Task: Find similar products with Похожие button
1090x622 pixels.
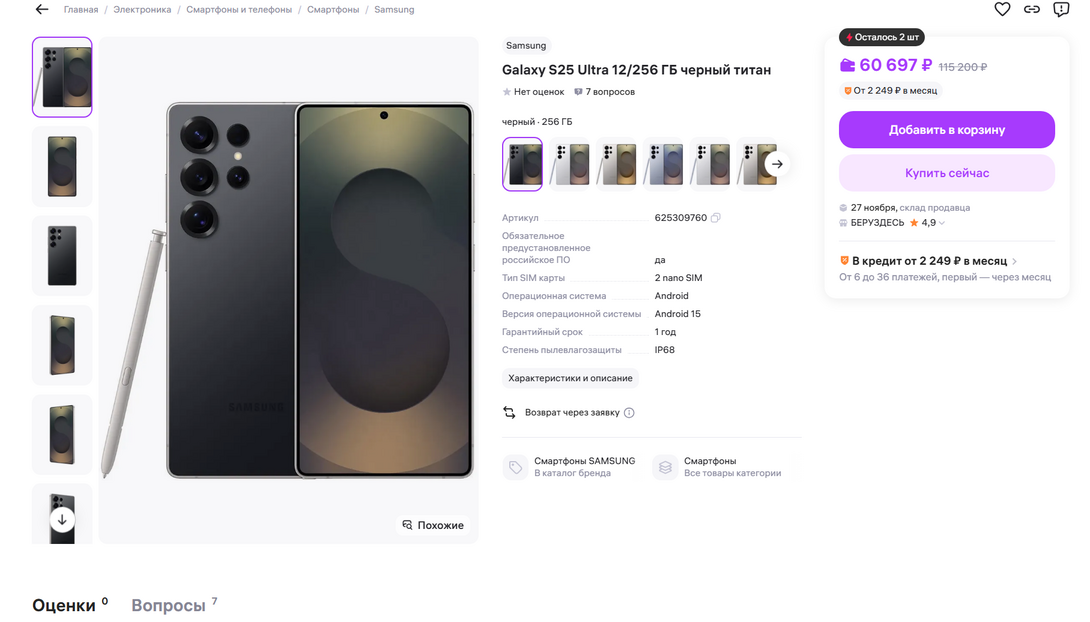Action: point(433,525)
